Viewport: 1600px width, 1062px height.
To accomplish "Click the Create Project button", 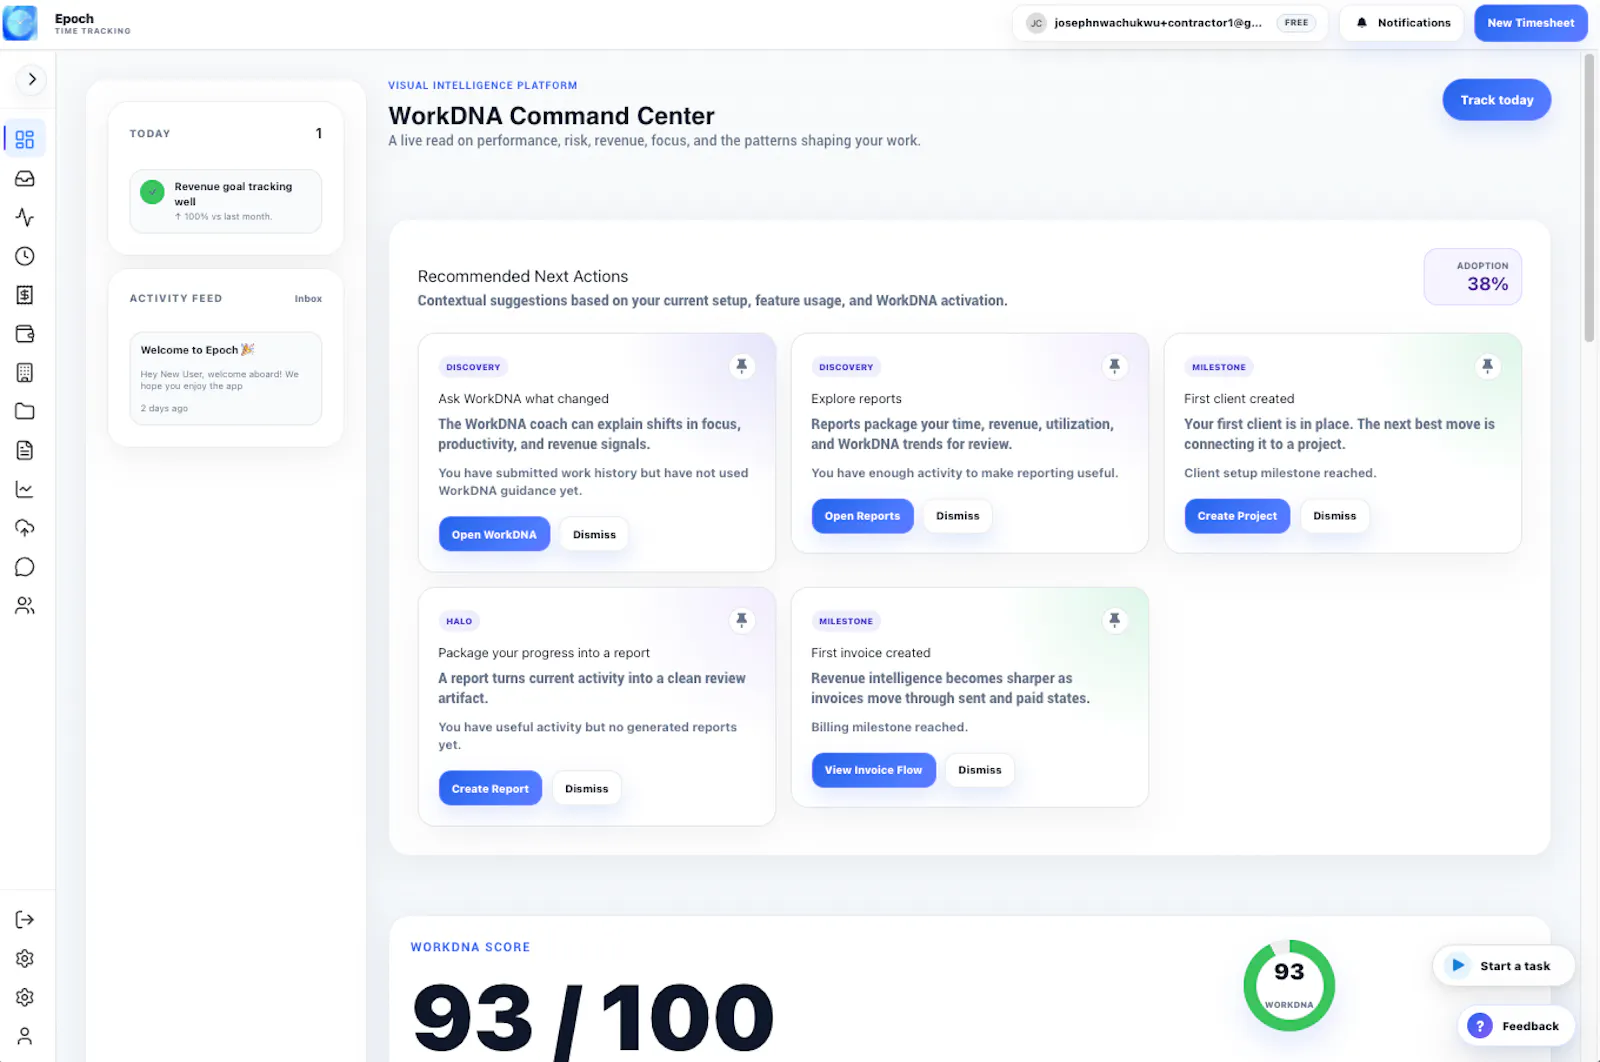I will coord(1237,516).
